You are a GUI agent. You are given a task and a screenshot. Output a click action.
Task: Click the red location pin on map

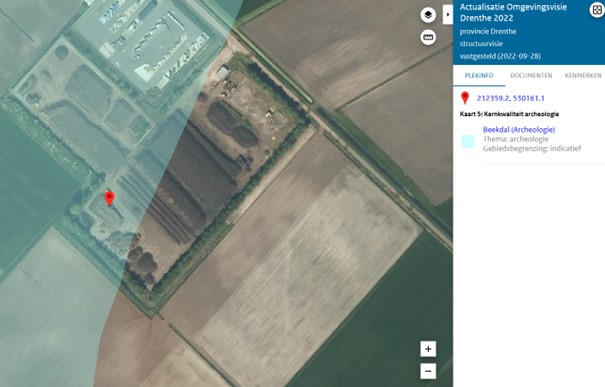click(110, 198)
